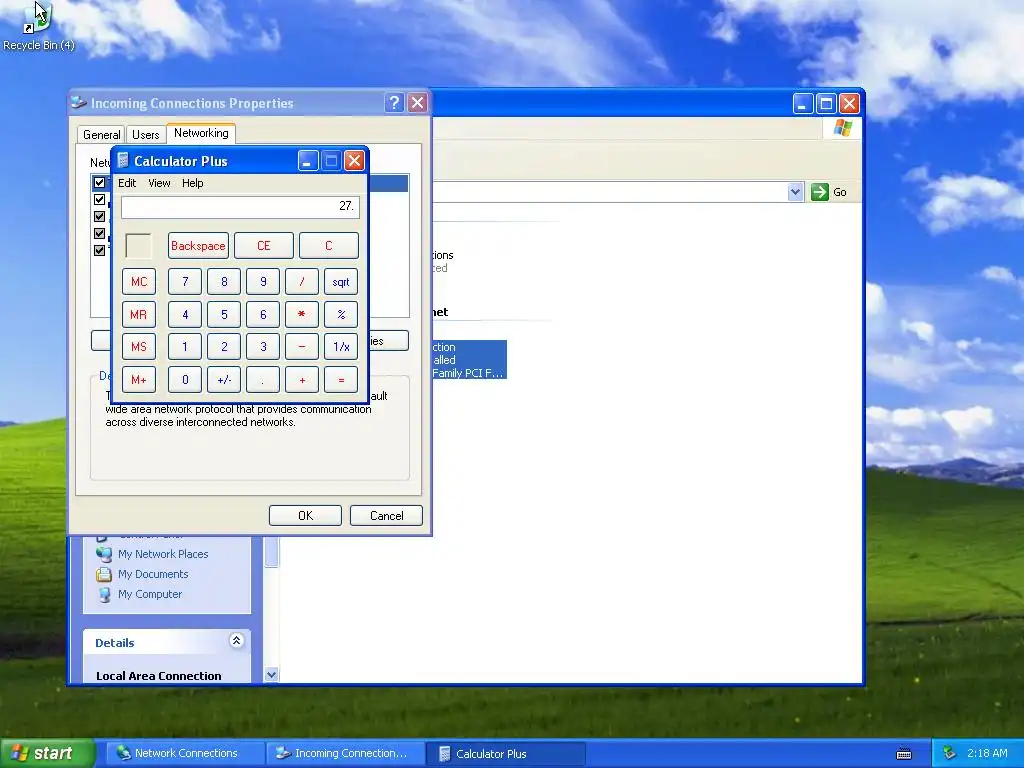The height and width of the screenshot is (768, 1024).
Task: Click OK in Incoming Connections Properties
Action: 305,515
